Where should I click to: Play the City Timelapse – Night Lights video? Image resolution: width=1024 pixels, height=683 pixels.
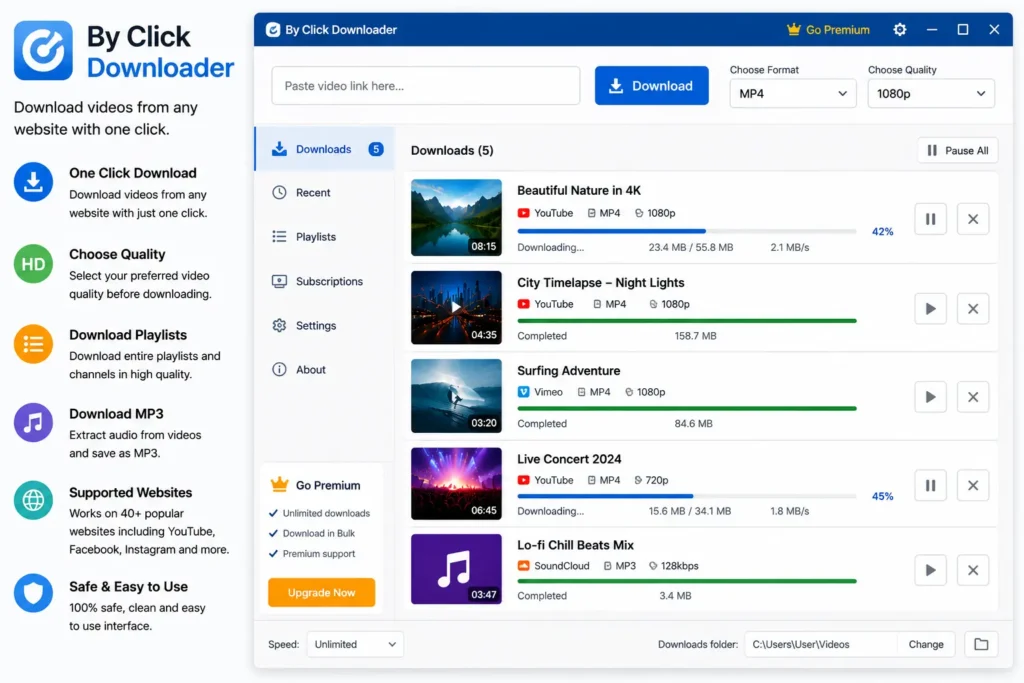coord(930,309)
